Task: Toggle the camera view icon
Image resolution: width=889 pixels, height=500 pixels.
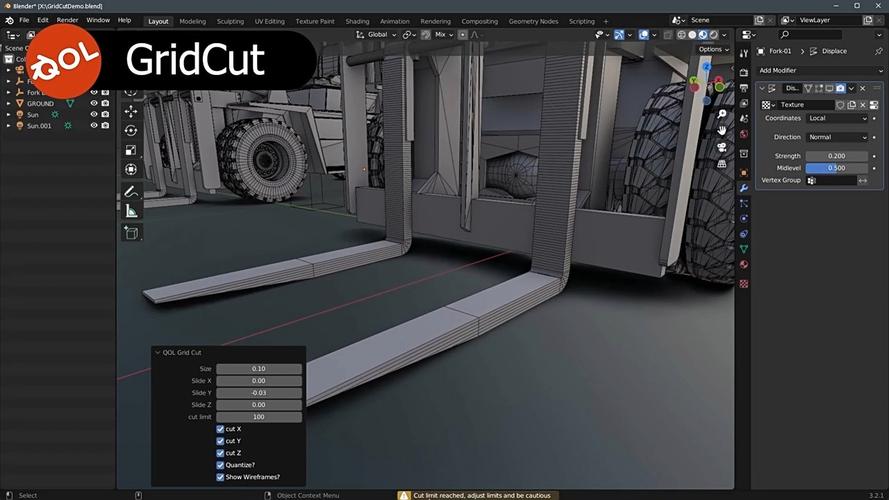Action: tap(722, 147)
